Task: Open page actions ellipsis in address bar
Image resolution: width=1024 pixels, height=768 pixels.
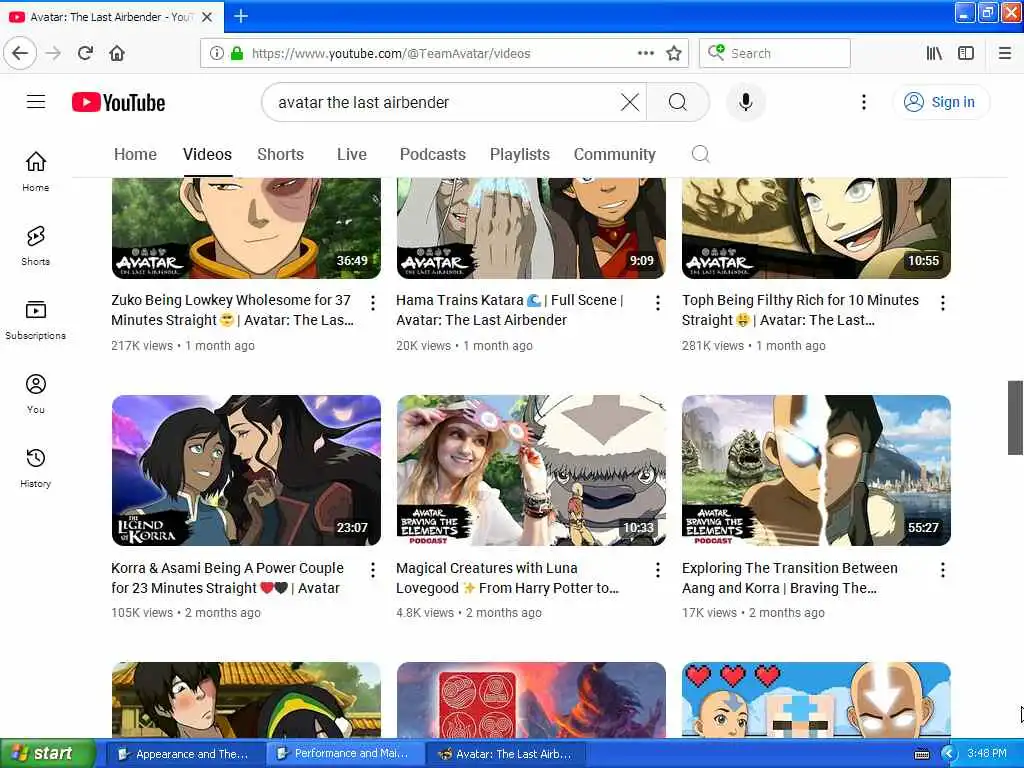Action: click(645, 53)
